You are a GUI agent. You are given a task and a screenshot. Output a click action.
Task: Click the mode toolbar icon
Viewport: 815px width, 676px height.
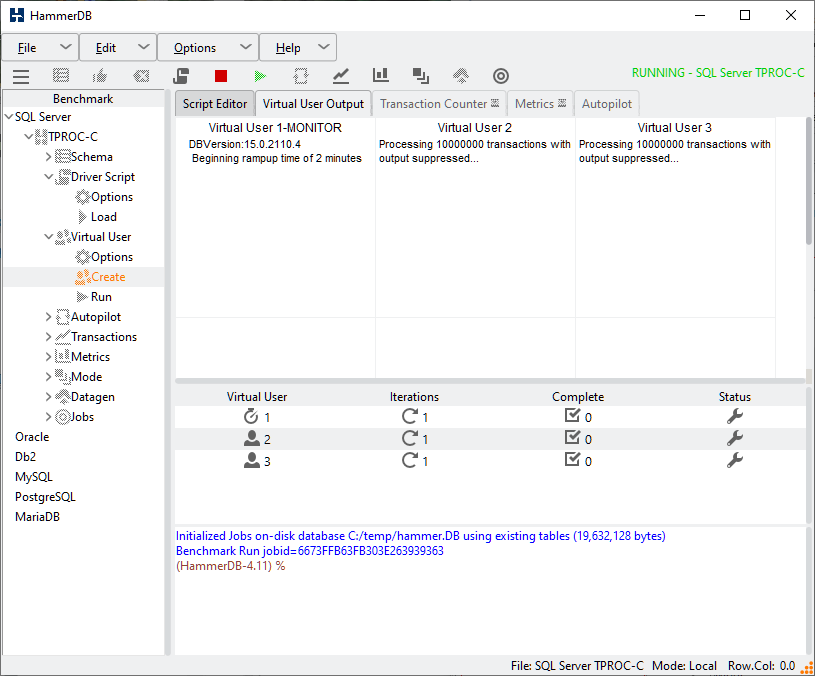tap(420, 76)
